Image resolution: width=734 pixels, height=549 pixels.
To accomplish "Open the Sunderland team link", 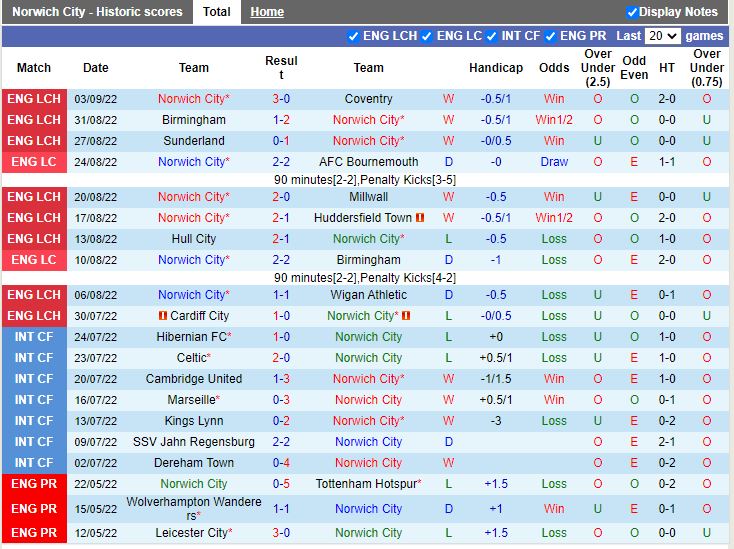I will 194,141.
